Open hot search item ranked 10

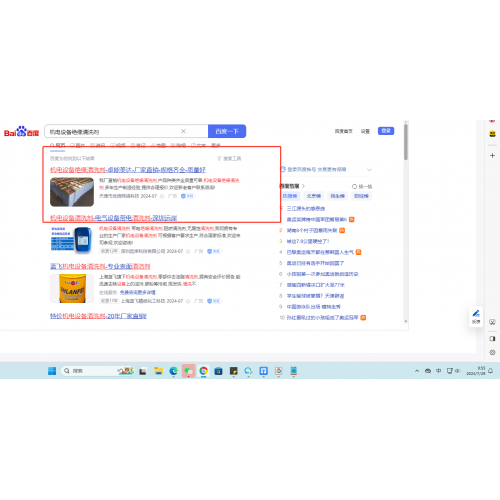pos(322,318)
